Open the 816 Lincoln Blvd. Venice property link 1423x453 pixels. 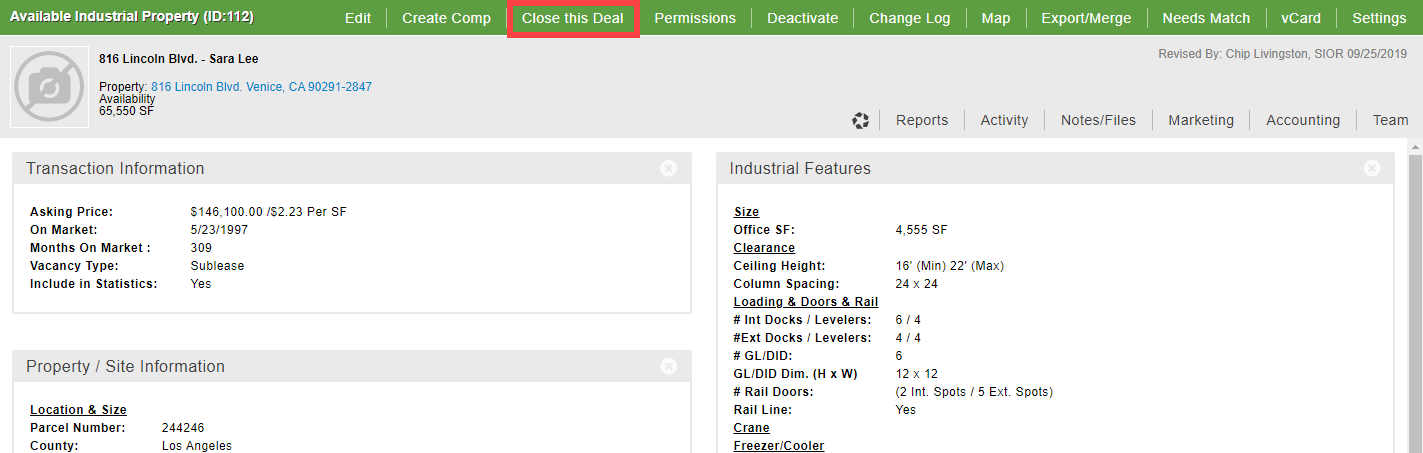[x=261, y=87]
